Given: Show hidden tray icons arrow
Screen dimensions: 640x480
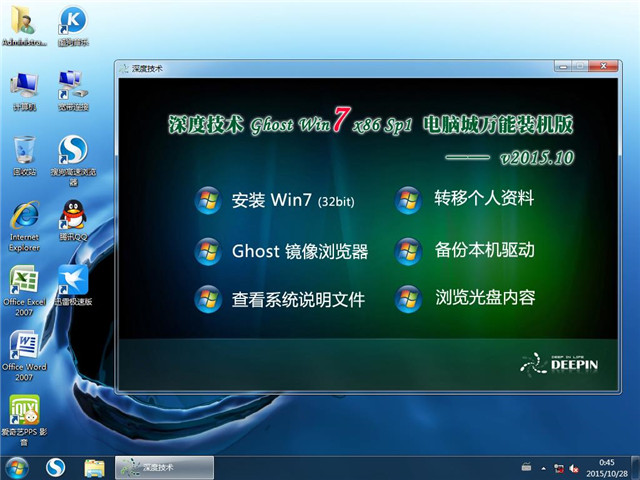Looking at the screenshot, I should coord(544,469).
